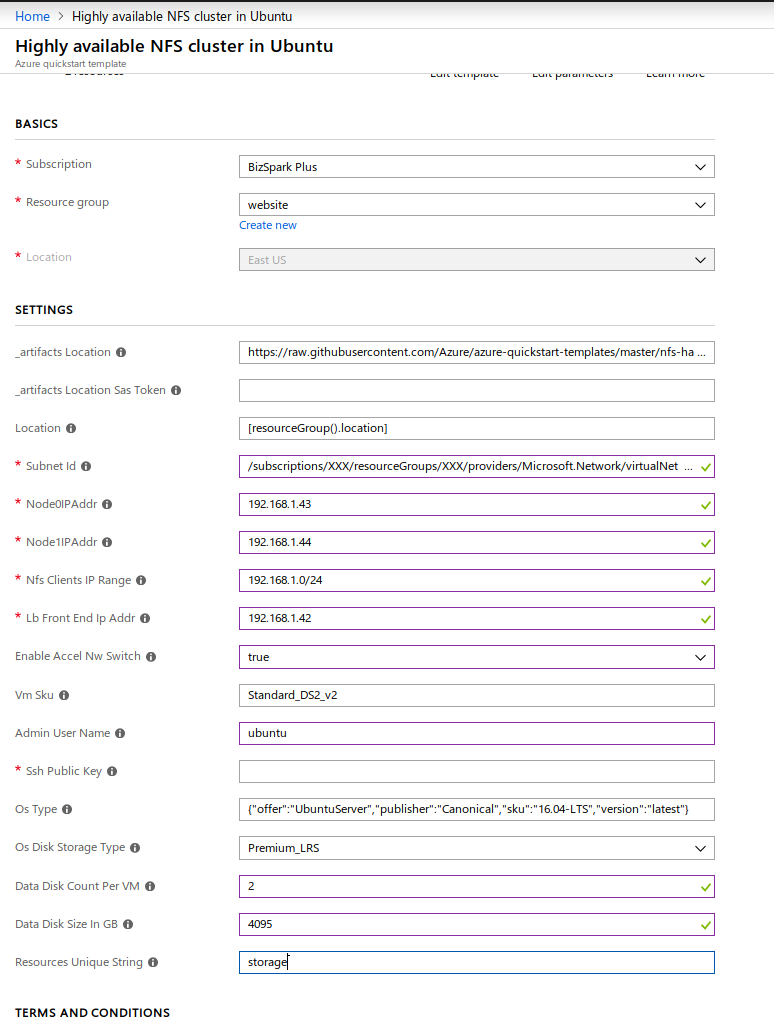The width and height of the screenshot is (774, 1028).
Task: Click info icon for Os Disk Storage Type
Action: click(135, 848)
